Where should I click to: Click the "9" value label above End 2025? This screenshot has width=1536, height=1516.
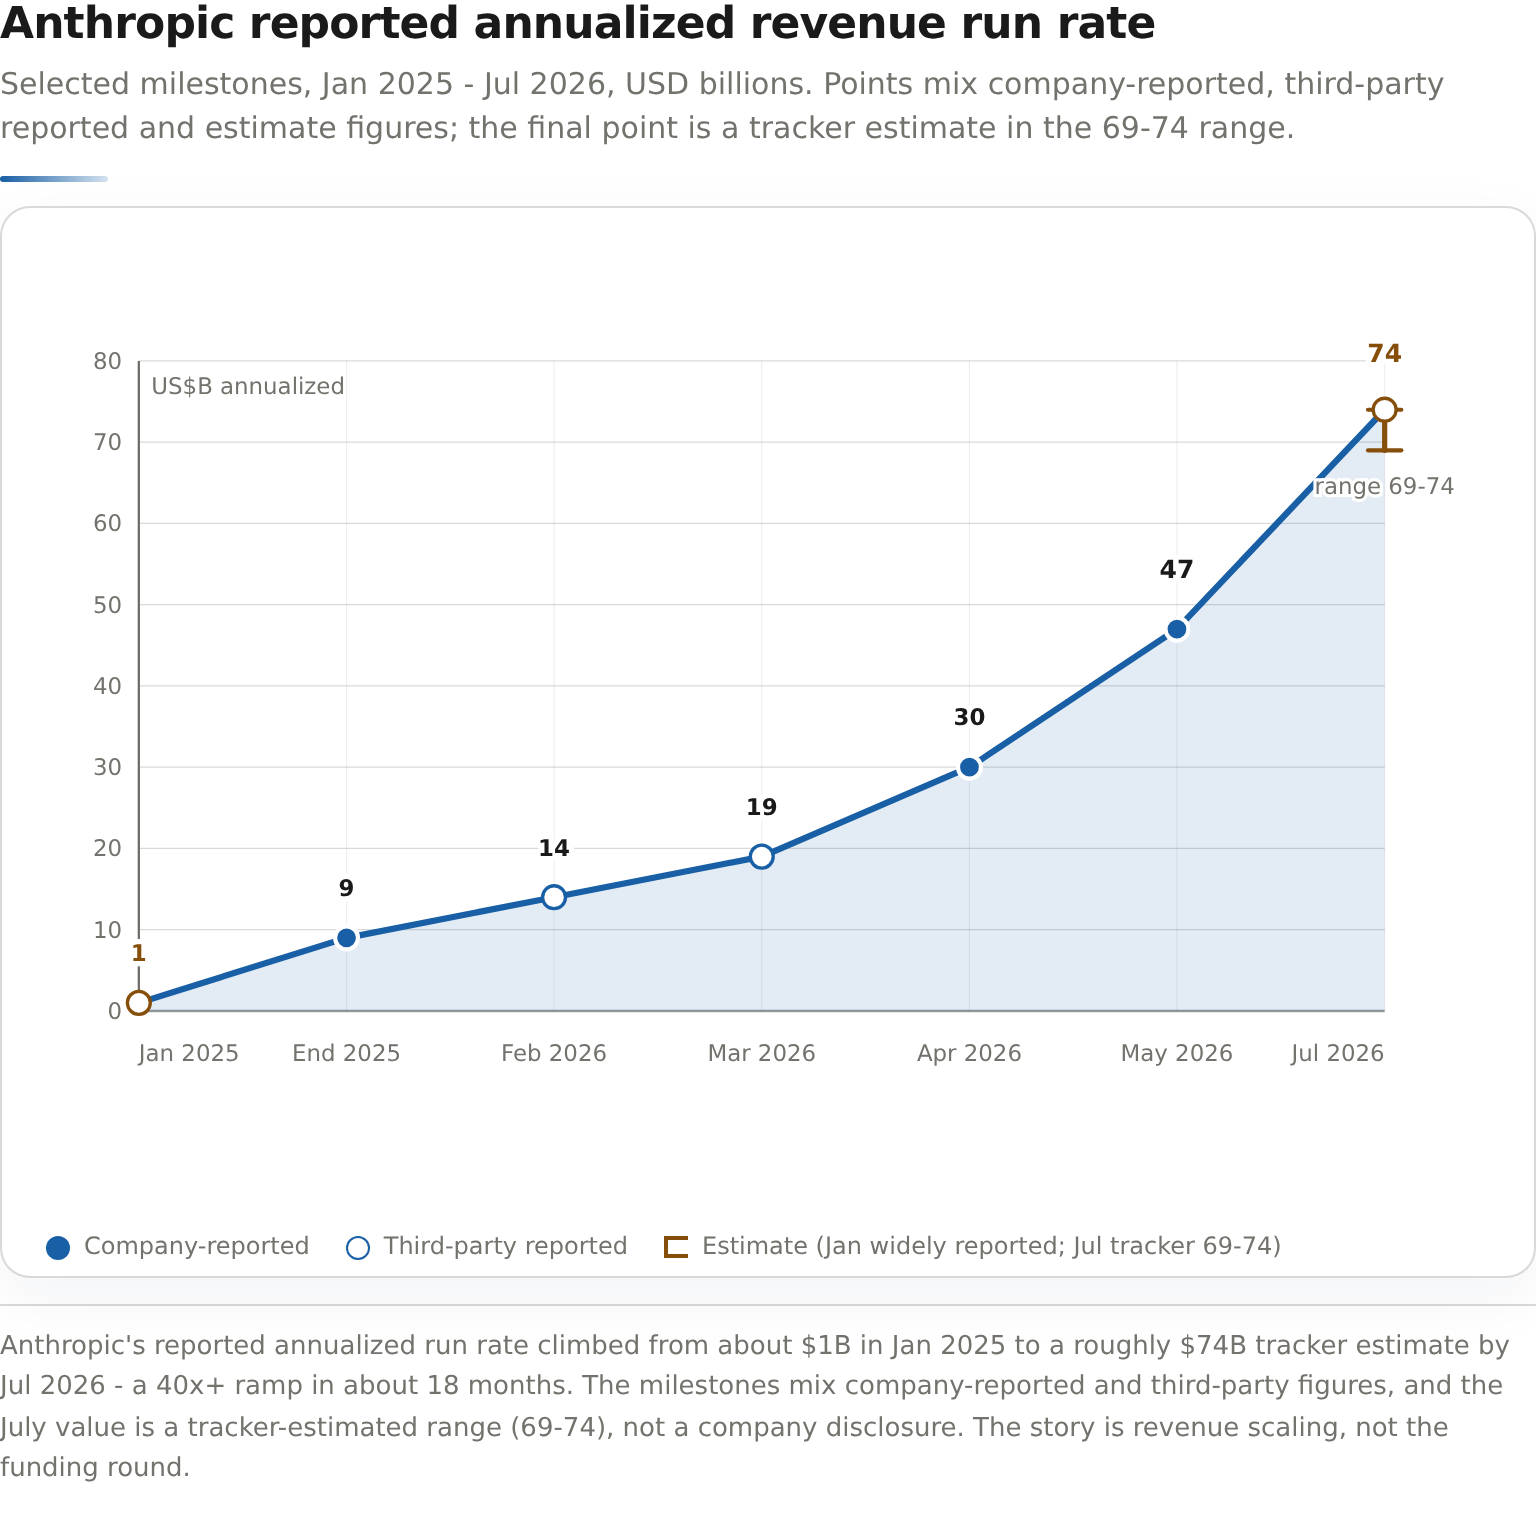click(x=346, y=888)
